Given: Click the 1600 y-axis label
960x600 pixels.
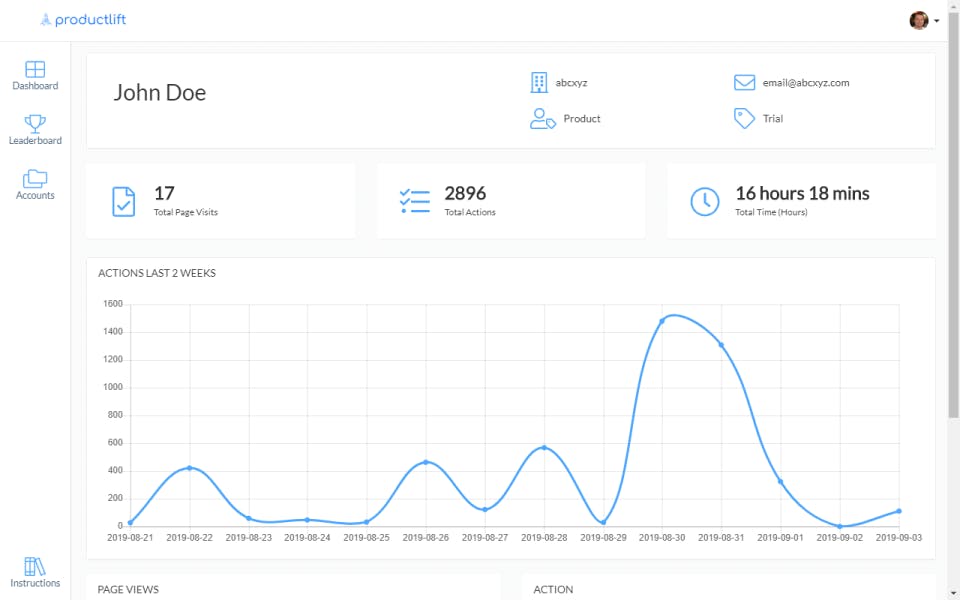Looking at the screenshot, I should [x=113, y=304].
